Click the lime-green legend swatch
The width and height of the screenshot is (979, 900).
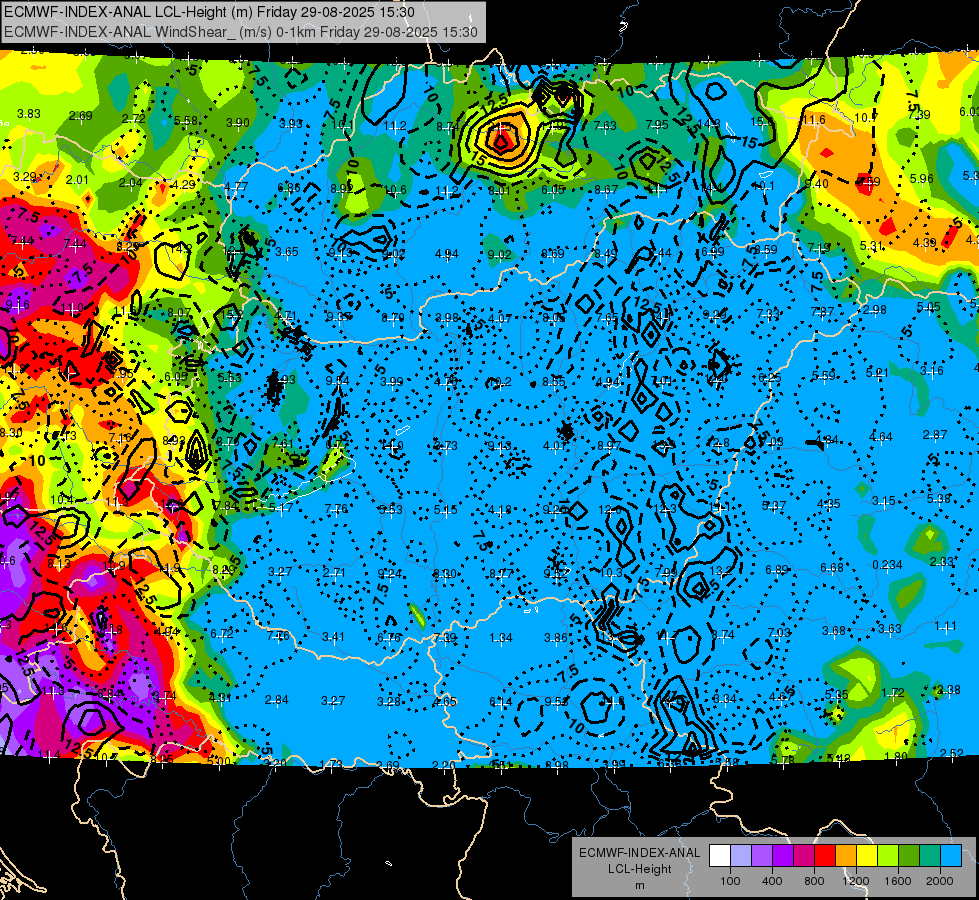tap(888, 856)
